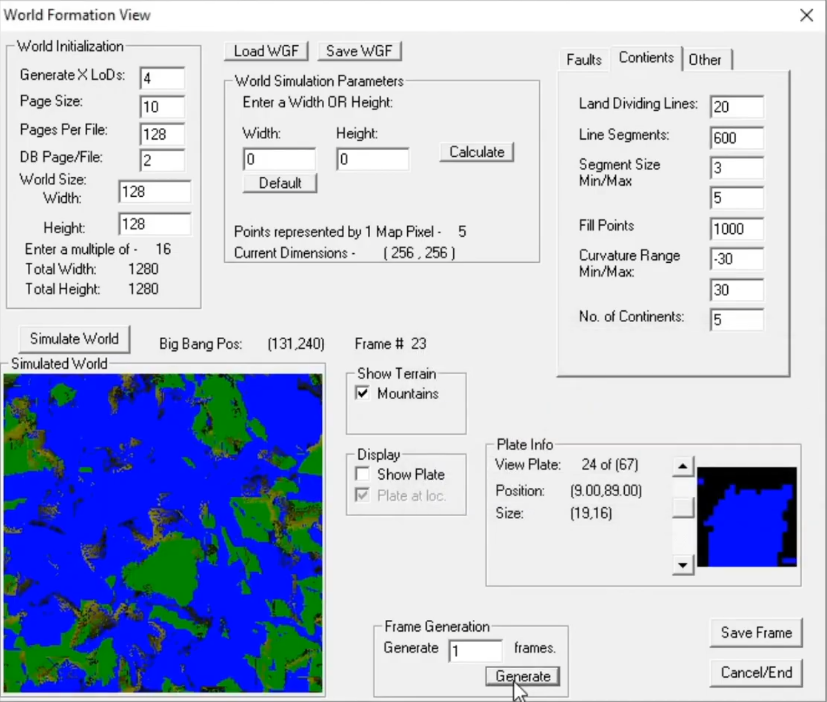Screen dimensions: 827x702
Task: Click the plate preview thumbnail image
Action: [746, 517]
